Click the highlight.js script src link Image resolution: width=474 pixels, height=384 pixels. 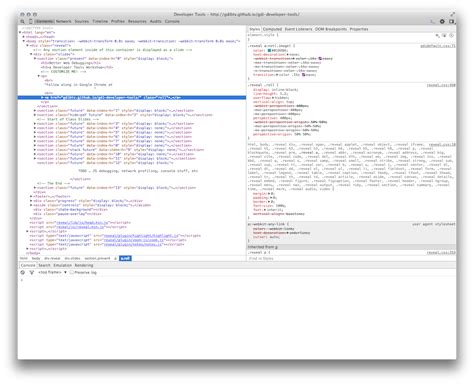(x=141, y=236)
